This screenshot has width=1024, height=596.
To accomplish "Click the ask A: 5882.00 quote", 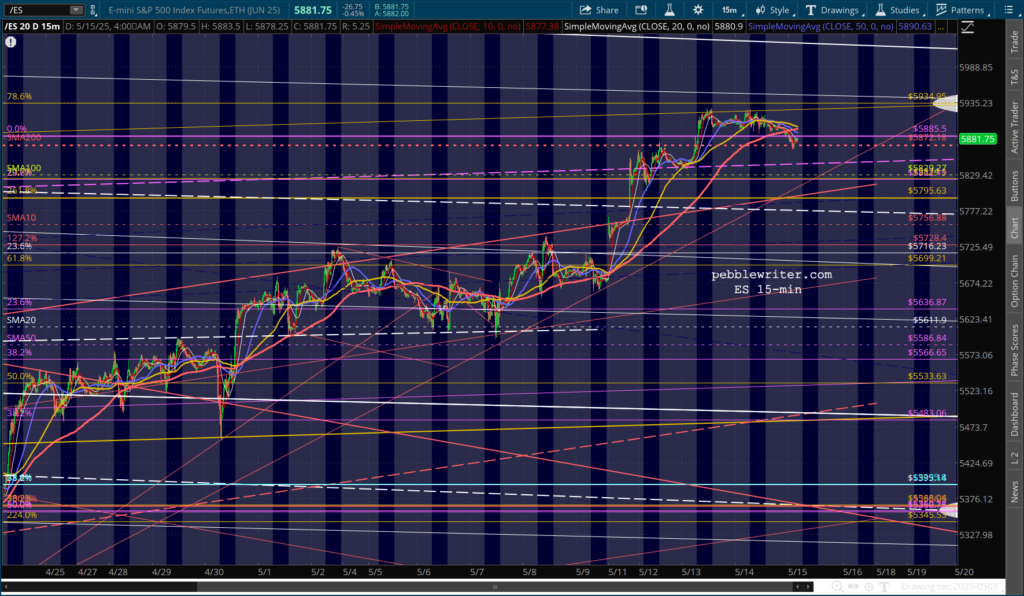I will coord(391,14).
